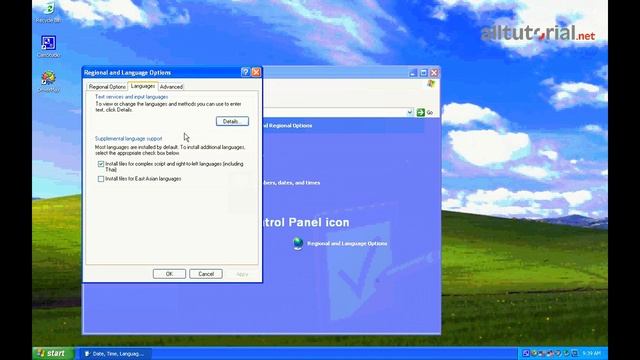Screen dimensions: 640x360
Task: Confirm the dialog with OK
Action: click(169, 274)
